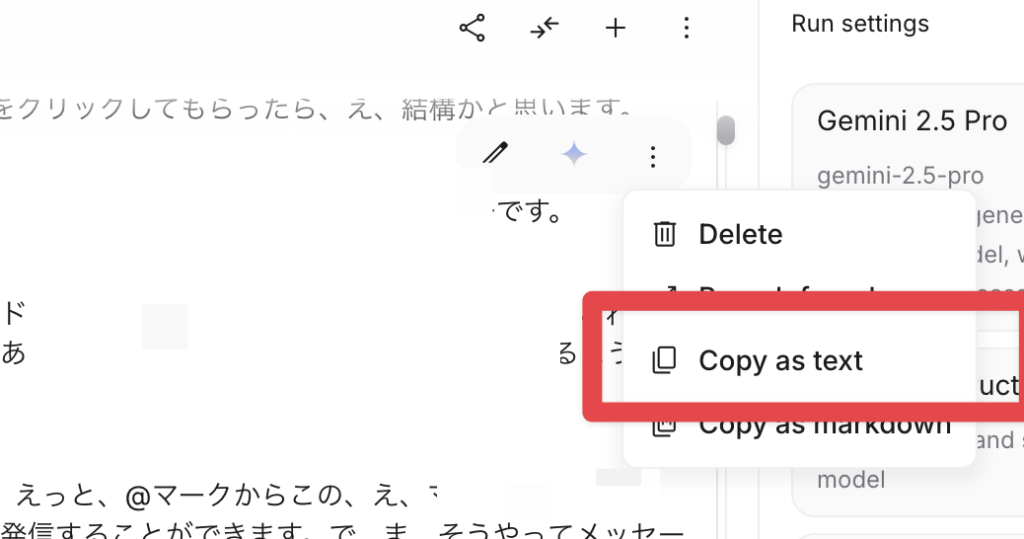This screenshot has width=1024, height=539.
Task: Click the trash can icon beside Delete
Action: pyautogui.click(x=664, y=235)
